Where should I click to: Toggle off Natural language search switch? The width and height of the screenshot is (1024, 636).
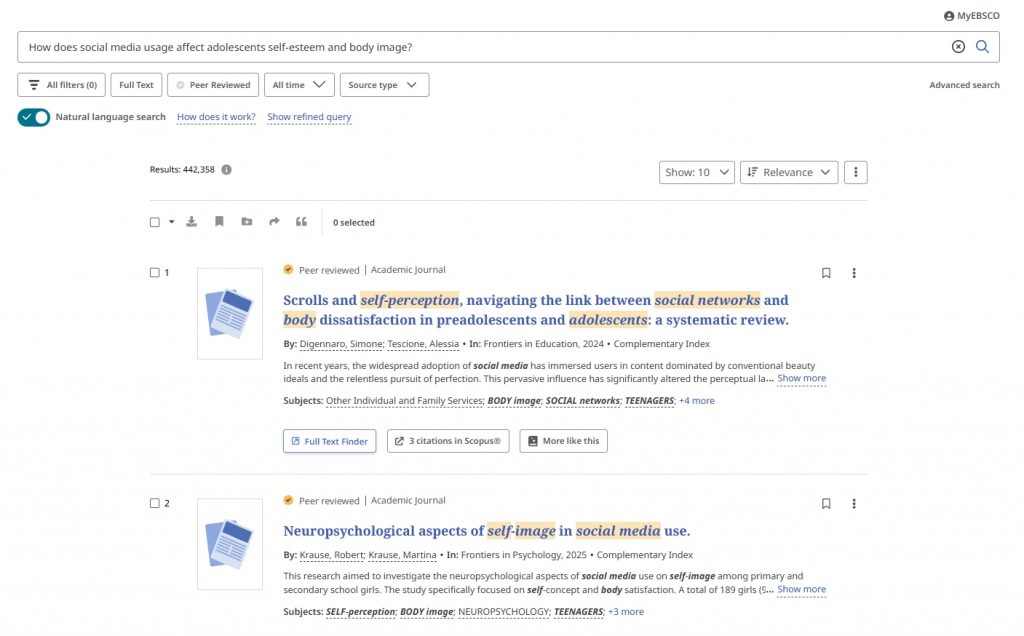[34, 118]
